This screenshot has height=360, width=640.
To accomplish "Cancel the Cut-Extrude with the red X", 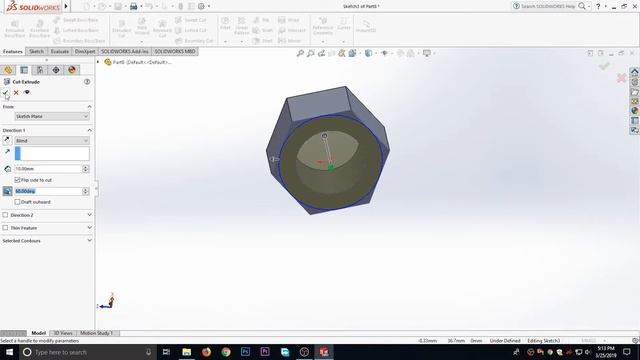I will tap(16, 93).
